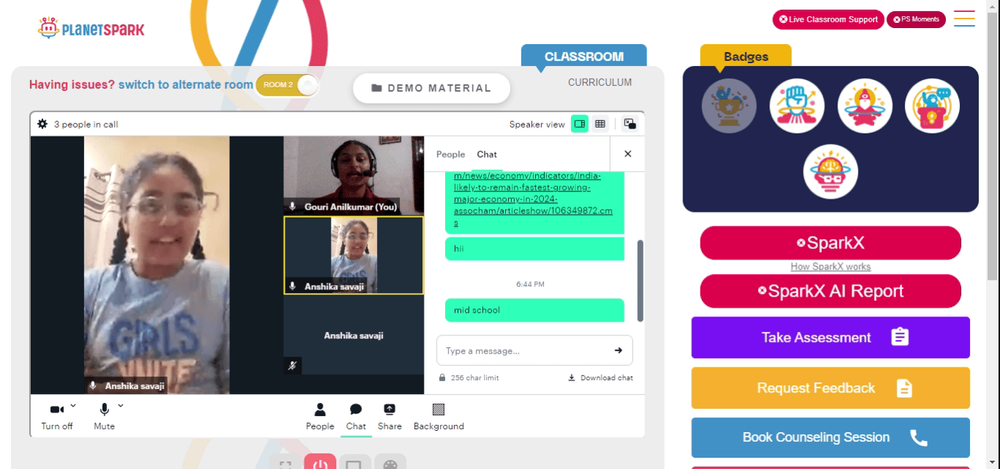
Task: Click Book Counseling Session button
Action: (x=830, y=438)
